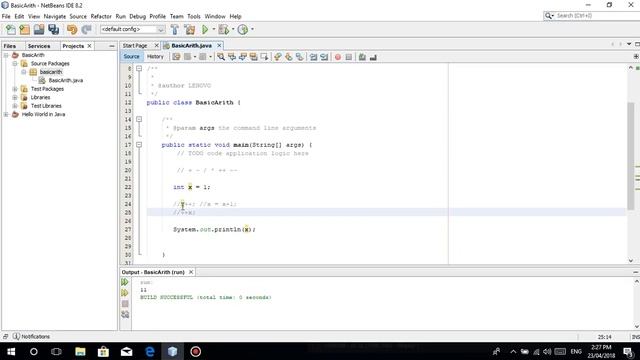Collapse the header comment fold at top
This screenshot has height=360, width=640.
(x=139, y=68)
